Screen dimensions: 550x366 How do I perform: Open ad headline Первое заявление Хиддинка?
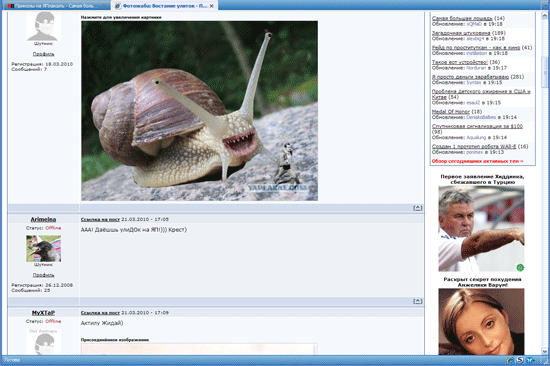pos(482,179)
